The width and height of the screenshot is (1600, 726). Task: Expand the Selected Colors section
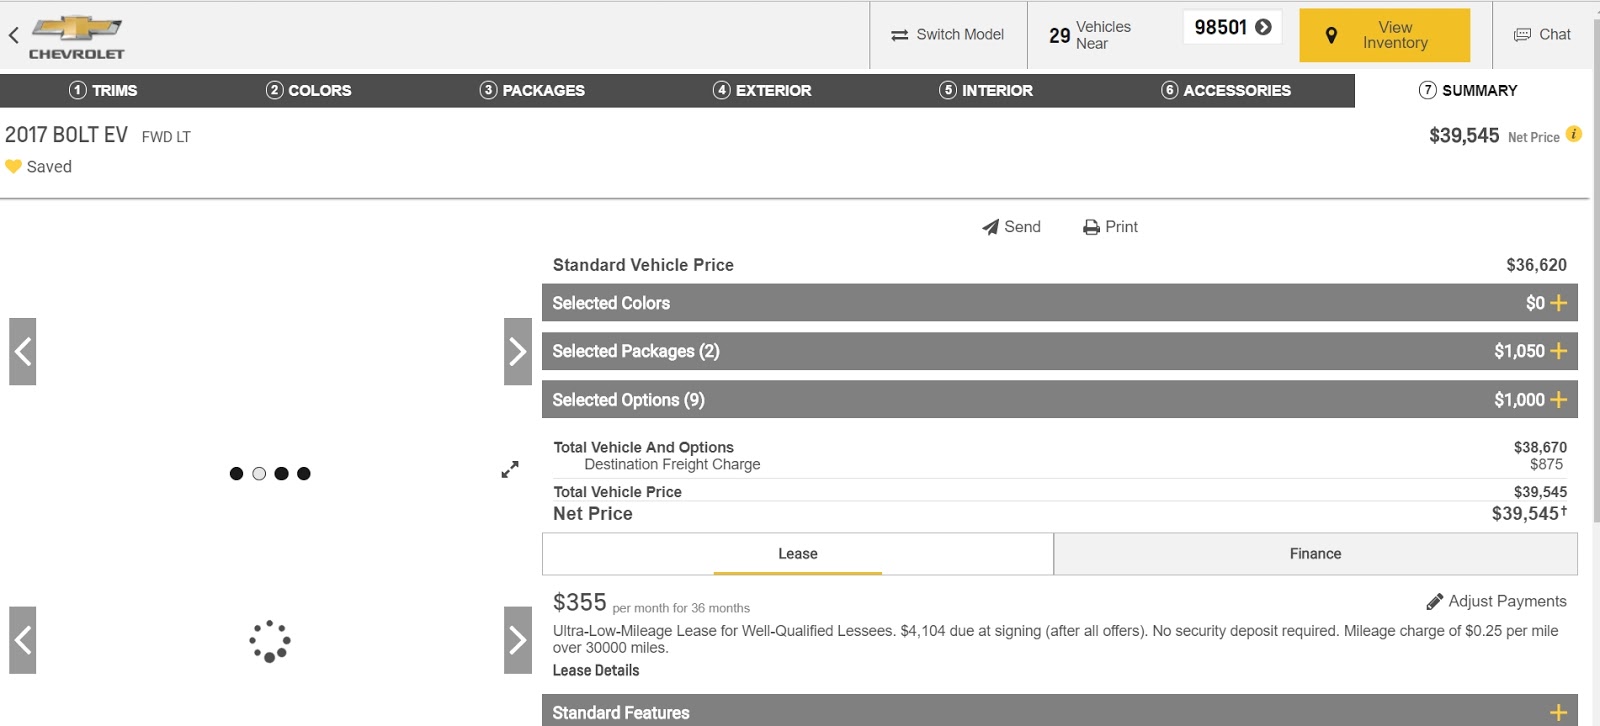(1558, 303)
